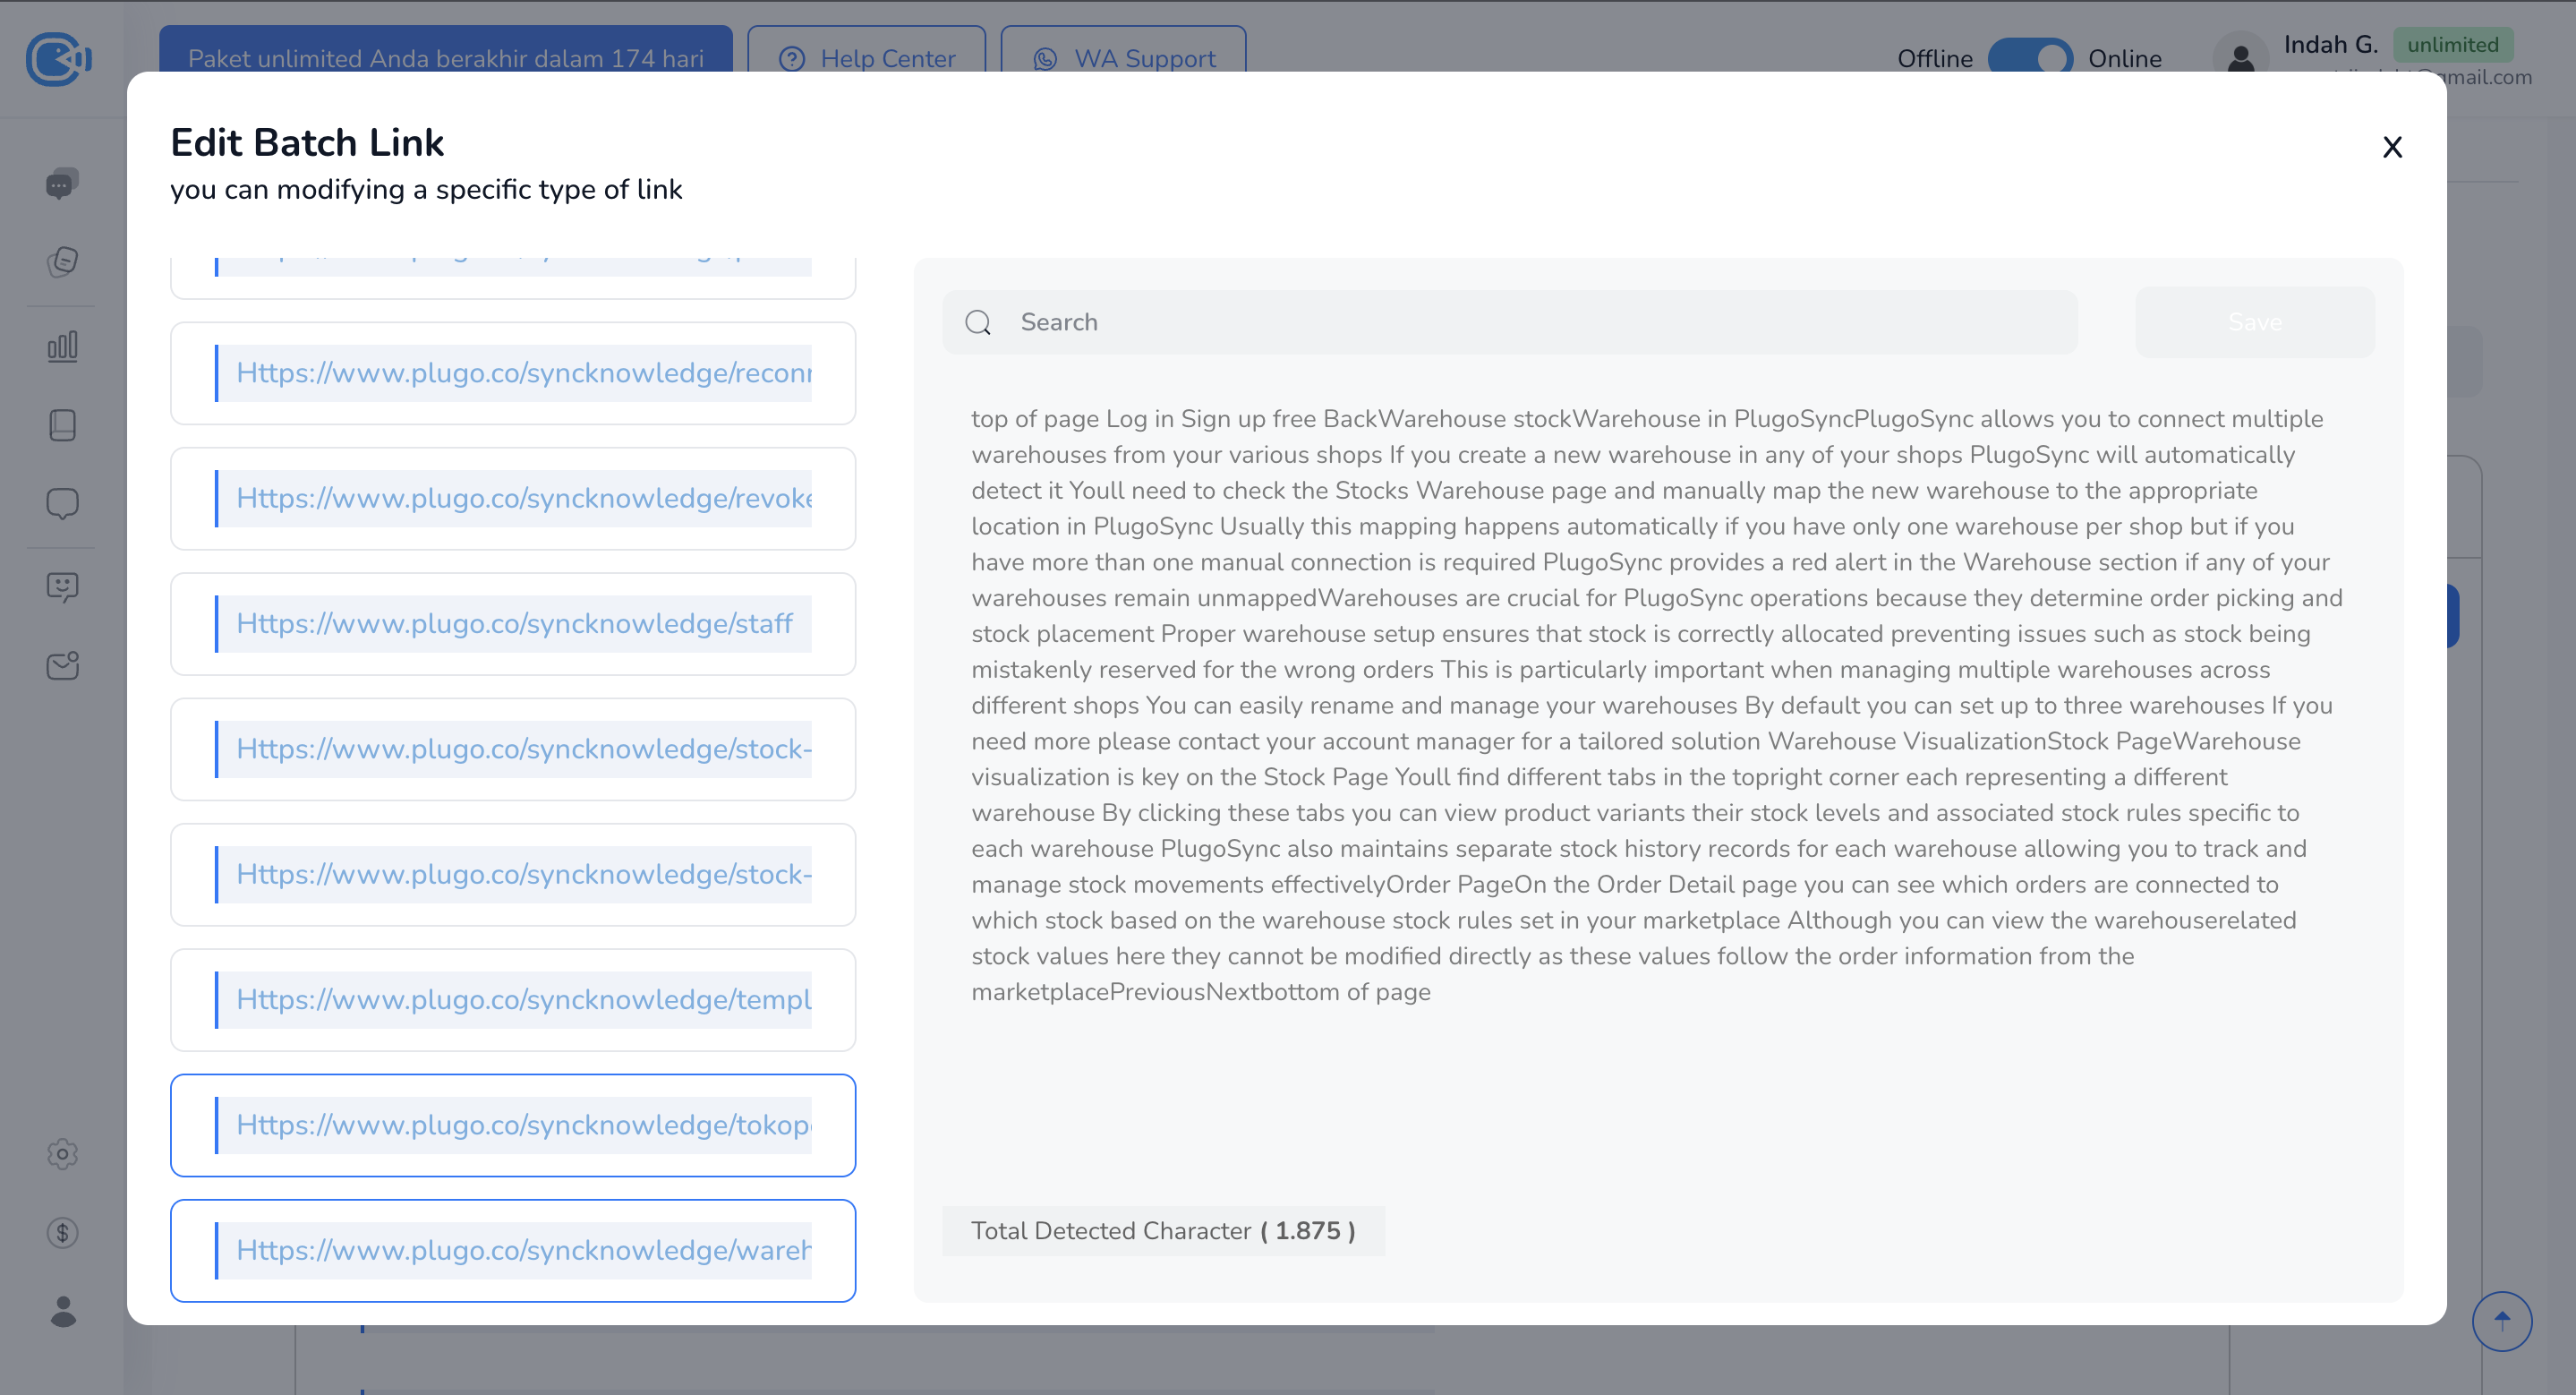Open the bar chart analytics icon
Screen dimensions: 2576x1395
[x=62, y=346]
